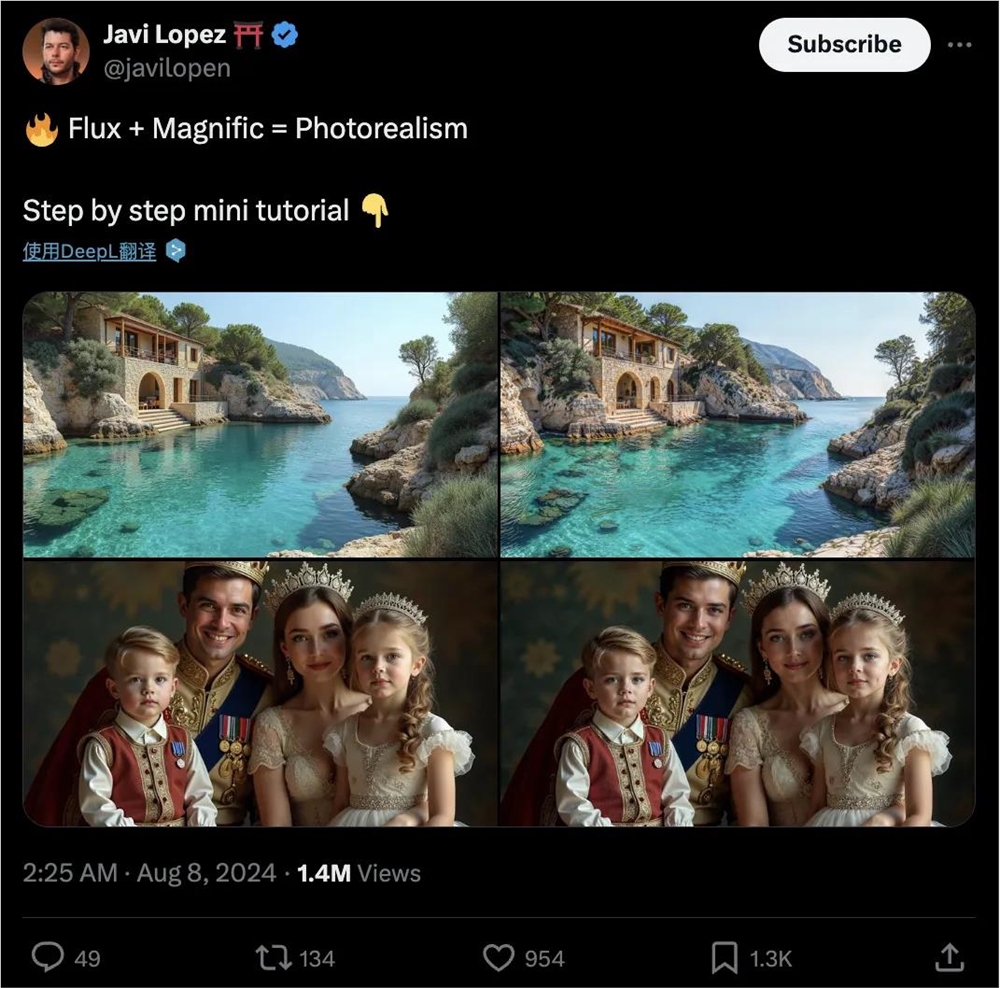Image resolution: width=1000 pixels, height=988 pixels.
Task: Click the blue verified badge
Action: coord(286,36)
